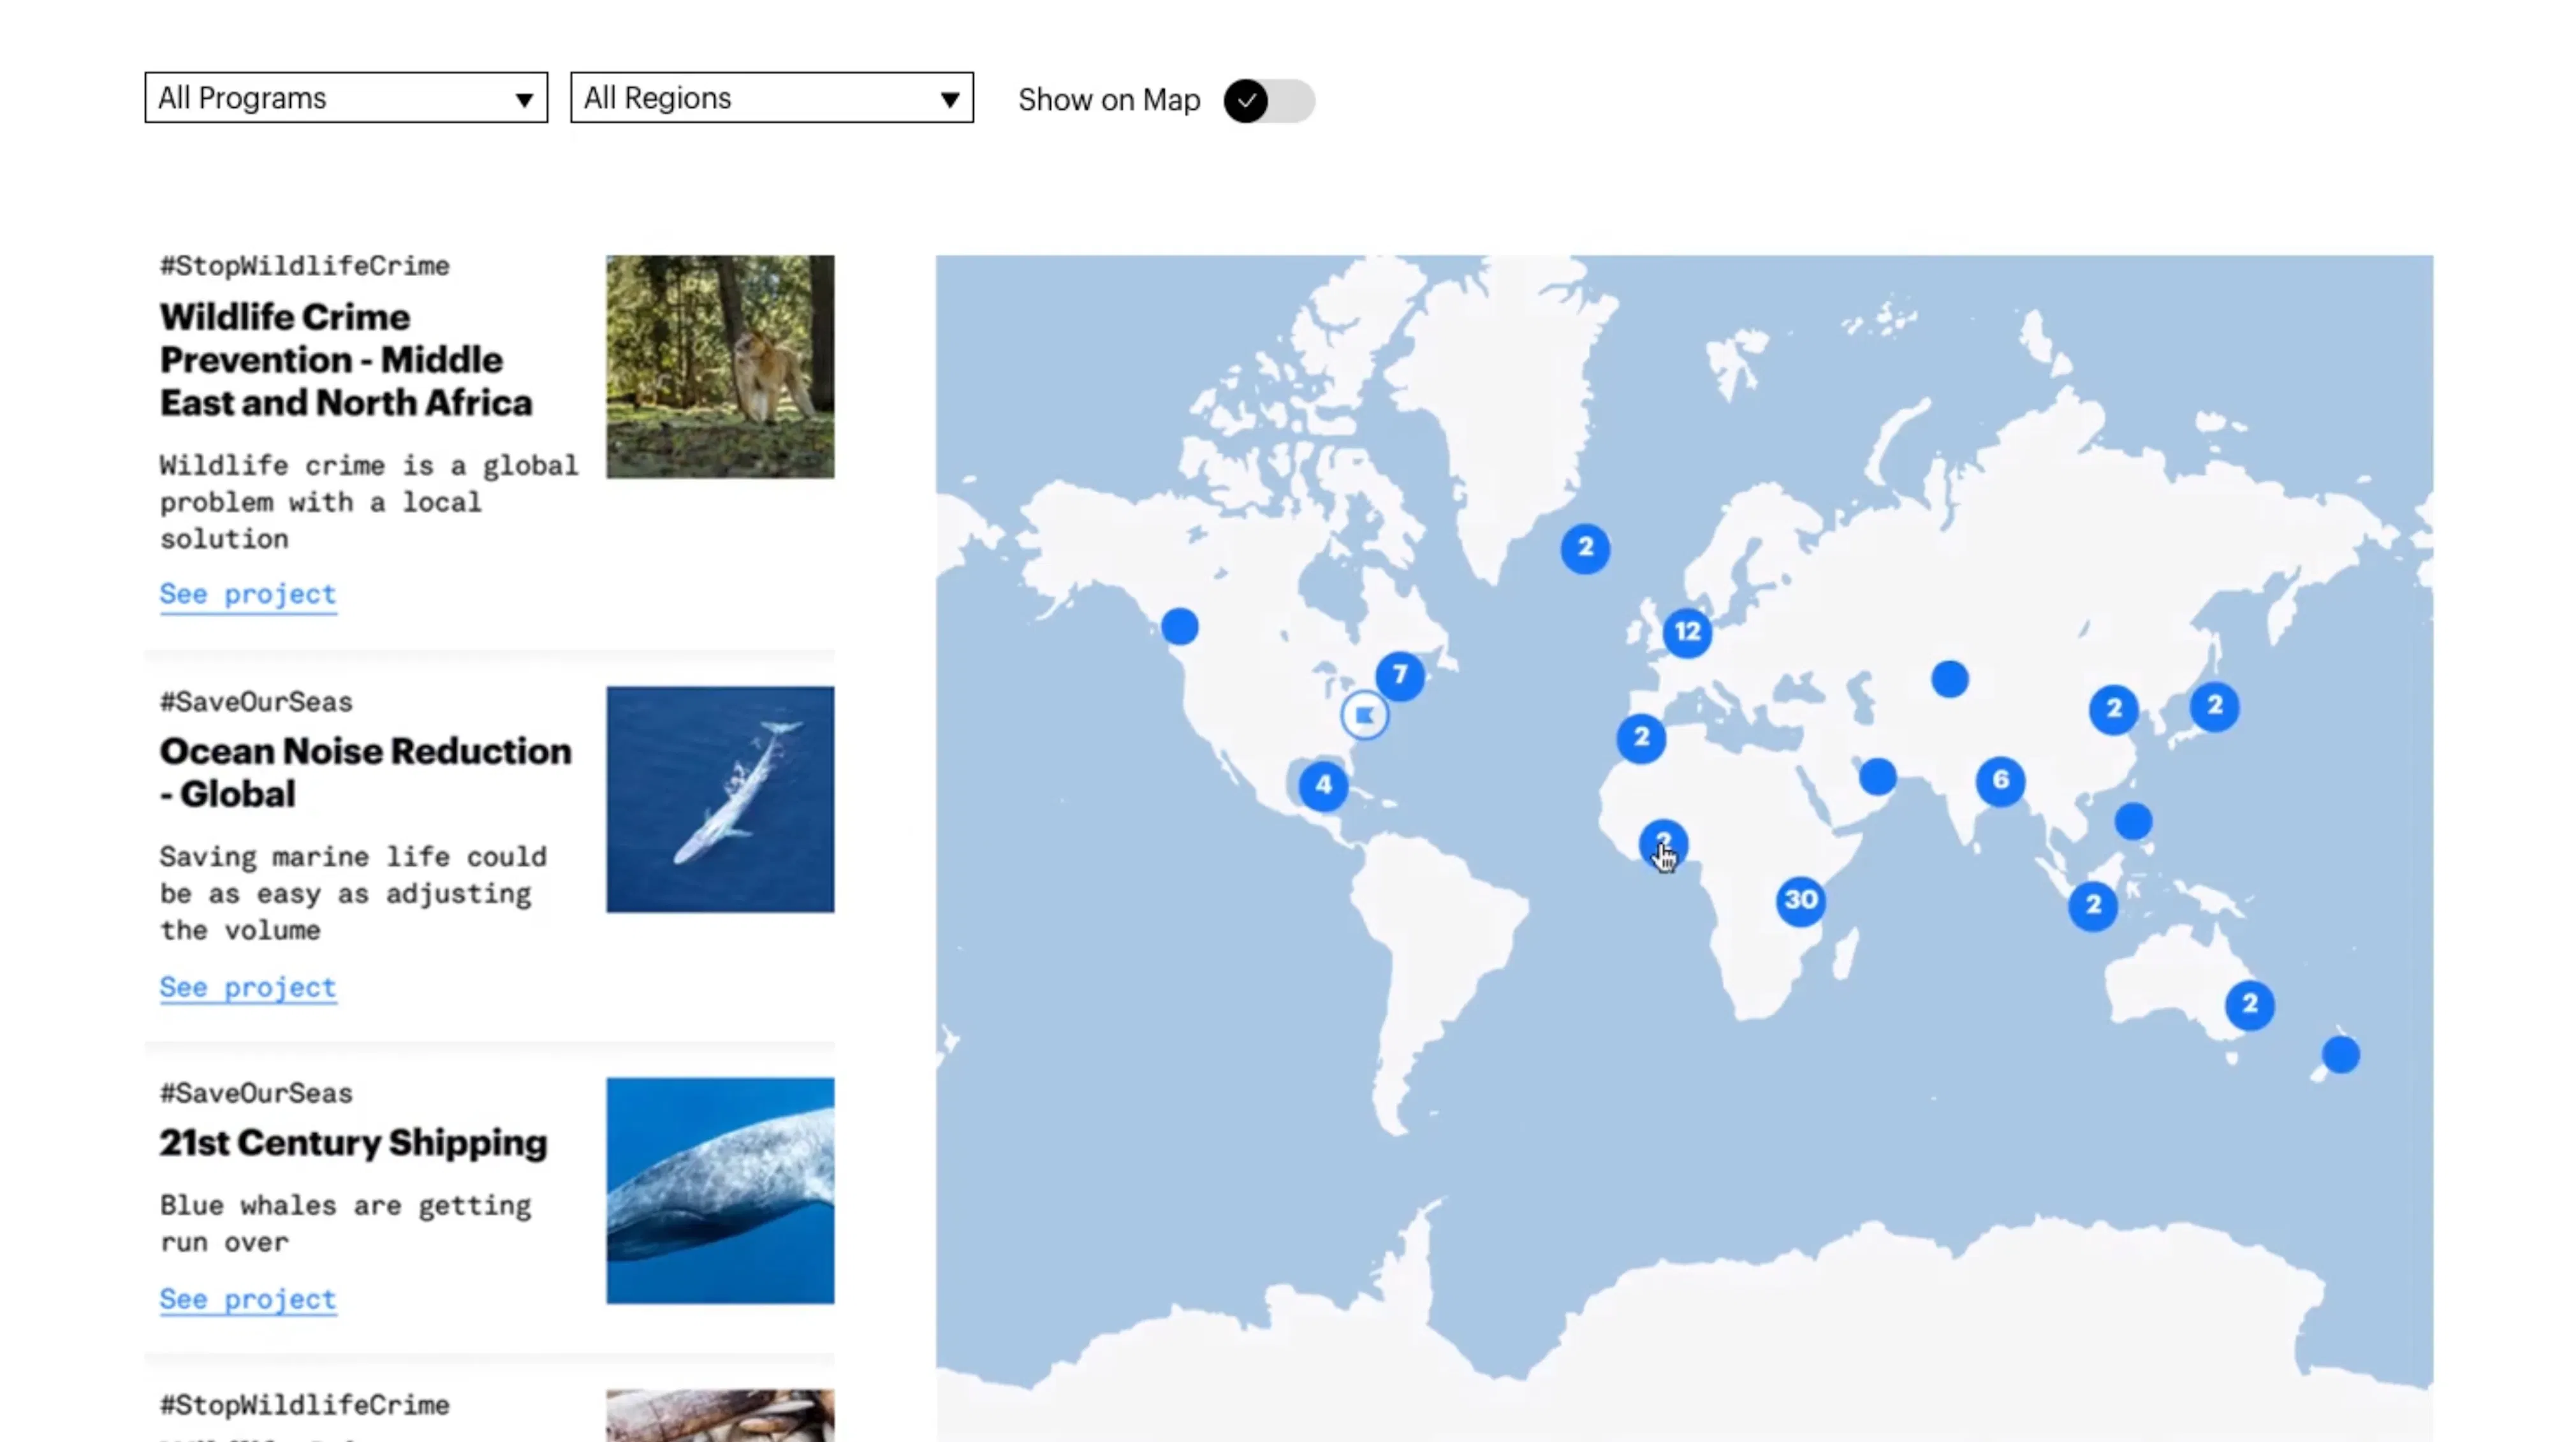Click the #SaveOurSeas tag above 21st Century Shipping
2576x1442 pixels.
(x=256, y=1093)
